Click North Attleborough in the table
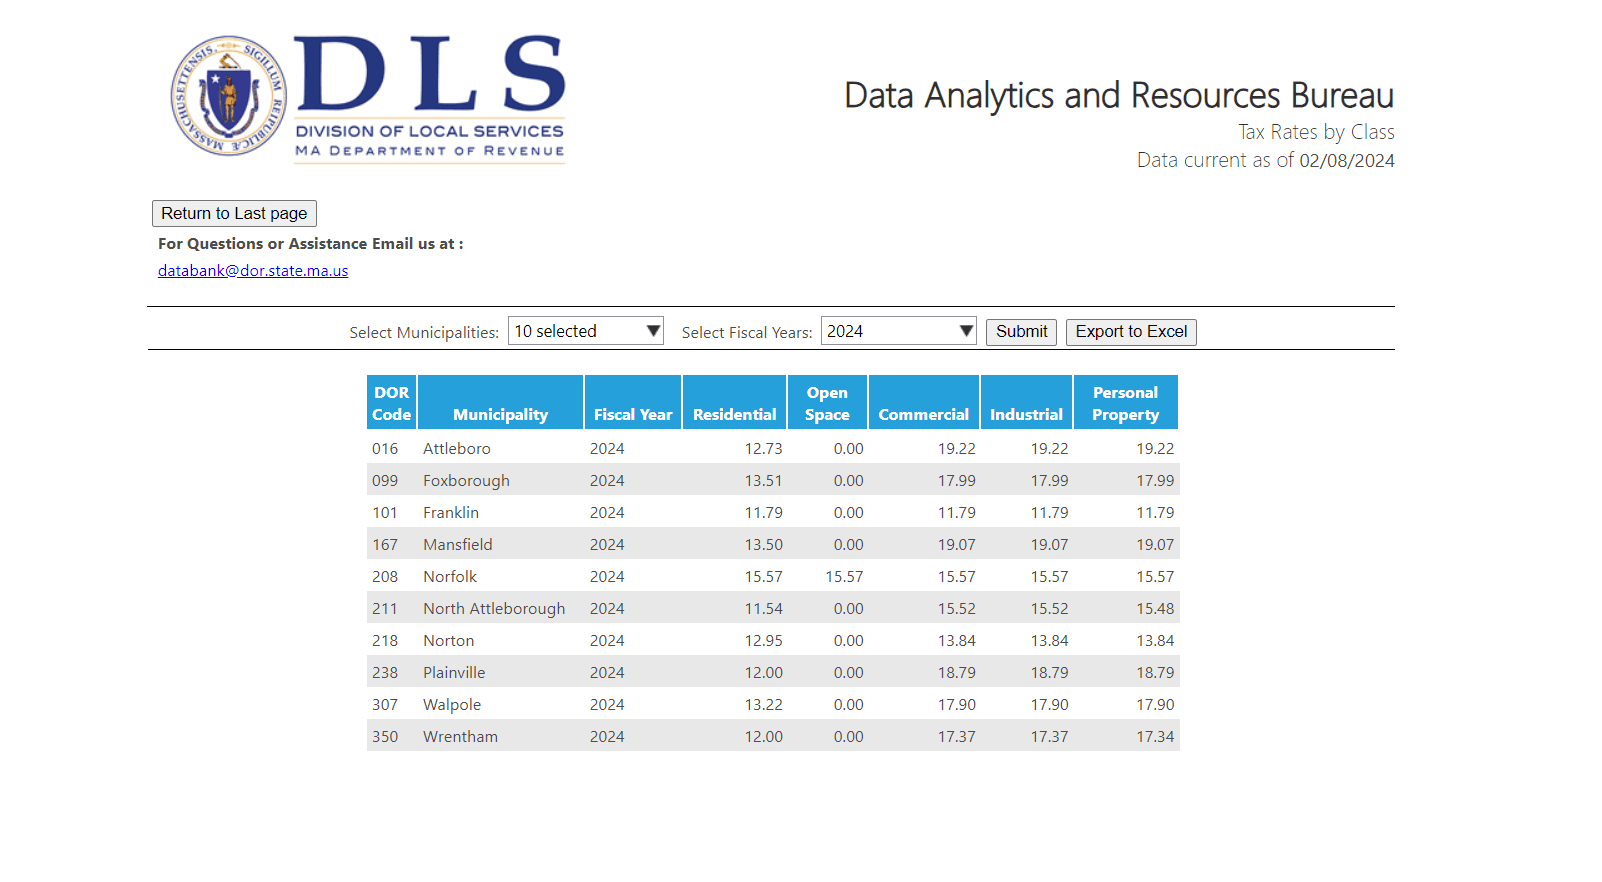This screenshot has height=882, width=1602. (494, 609)
